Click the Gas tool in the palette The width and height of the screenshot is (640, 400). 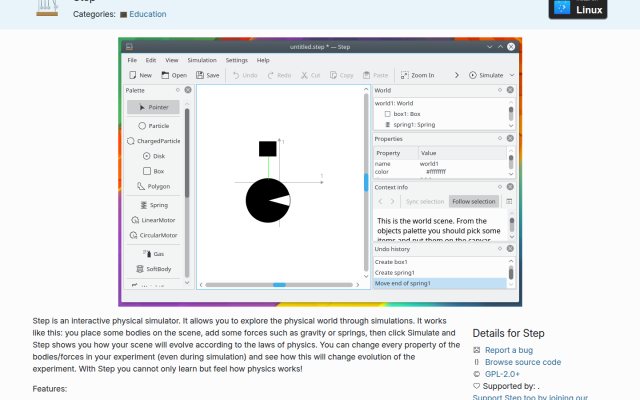tap(153, 254)
